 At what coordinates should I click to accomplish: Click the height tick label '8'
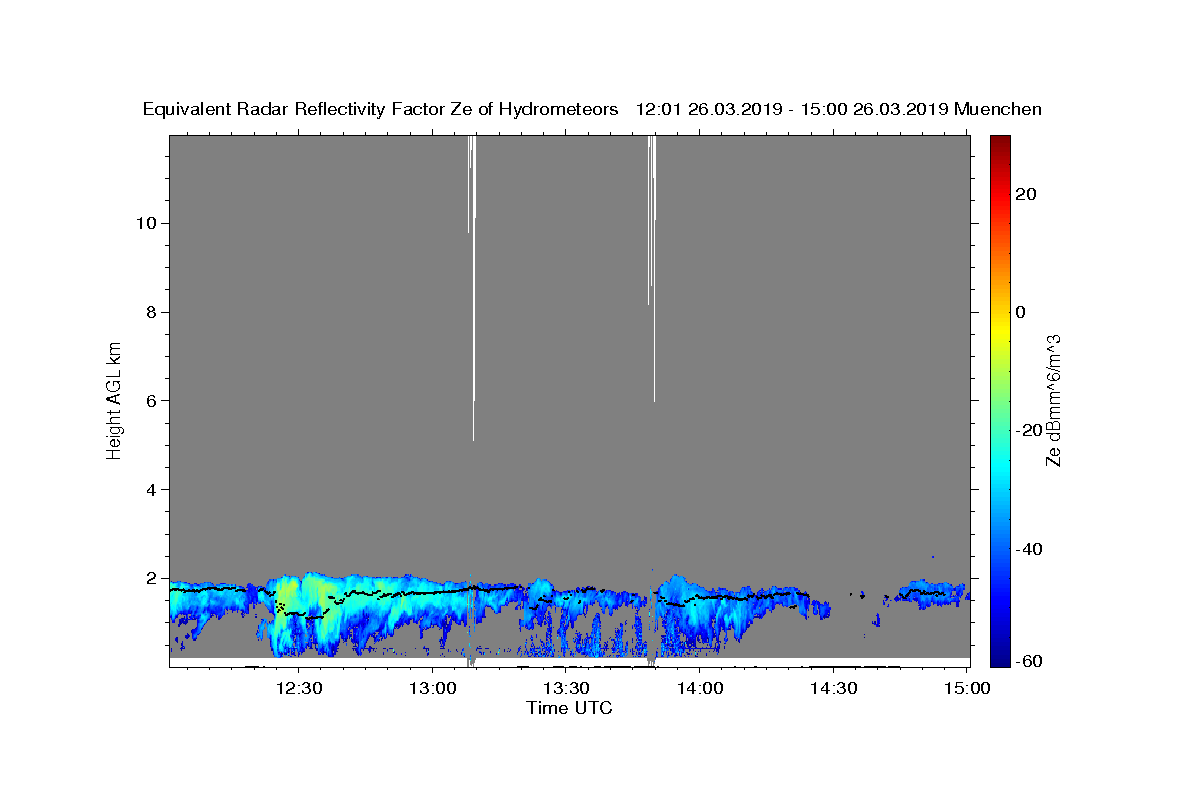[x=152, y=312]
